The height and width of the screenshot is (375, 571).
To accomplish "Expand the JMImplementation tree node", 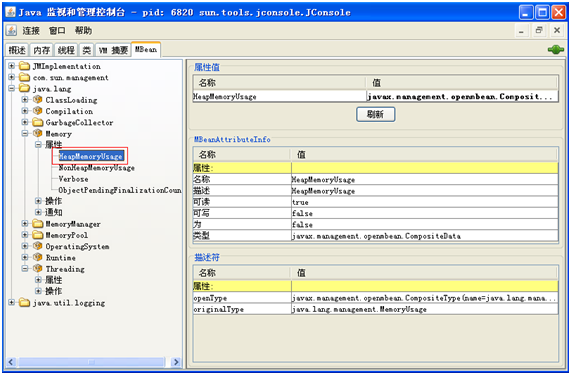I will [12, 66].
